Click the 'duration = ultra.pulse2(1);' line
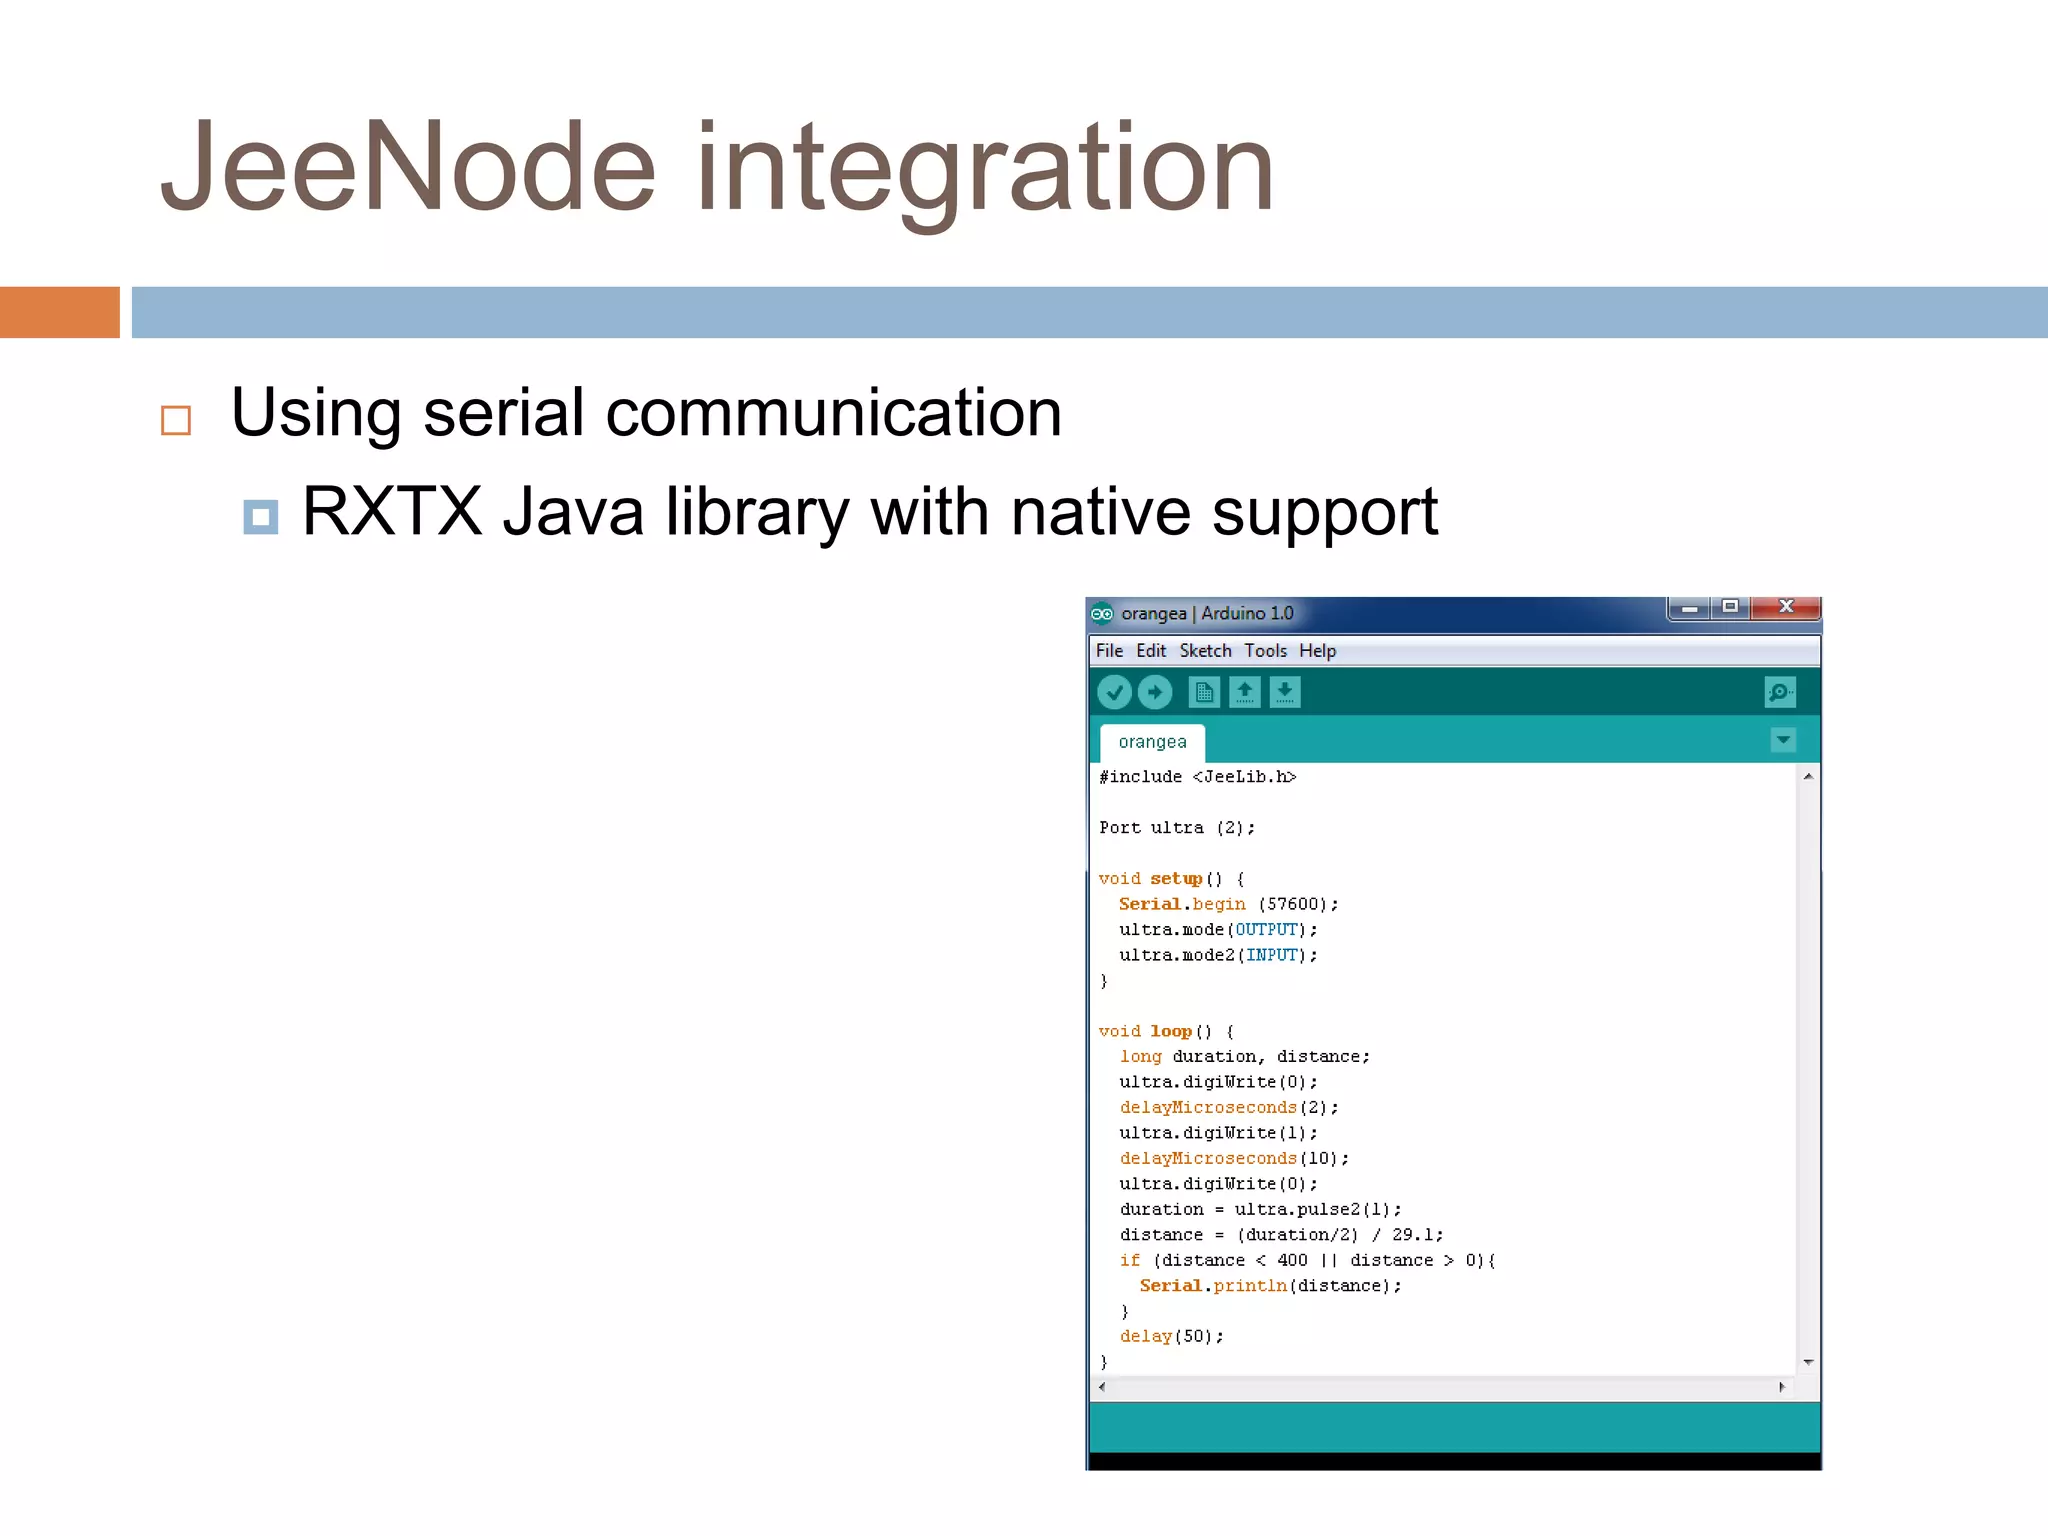Viewport: 2048px width, 1536px height. tap(1260, 1209)
